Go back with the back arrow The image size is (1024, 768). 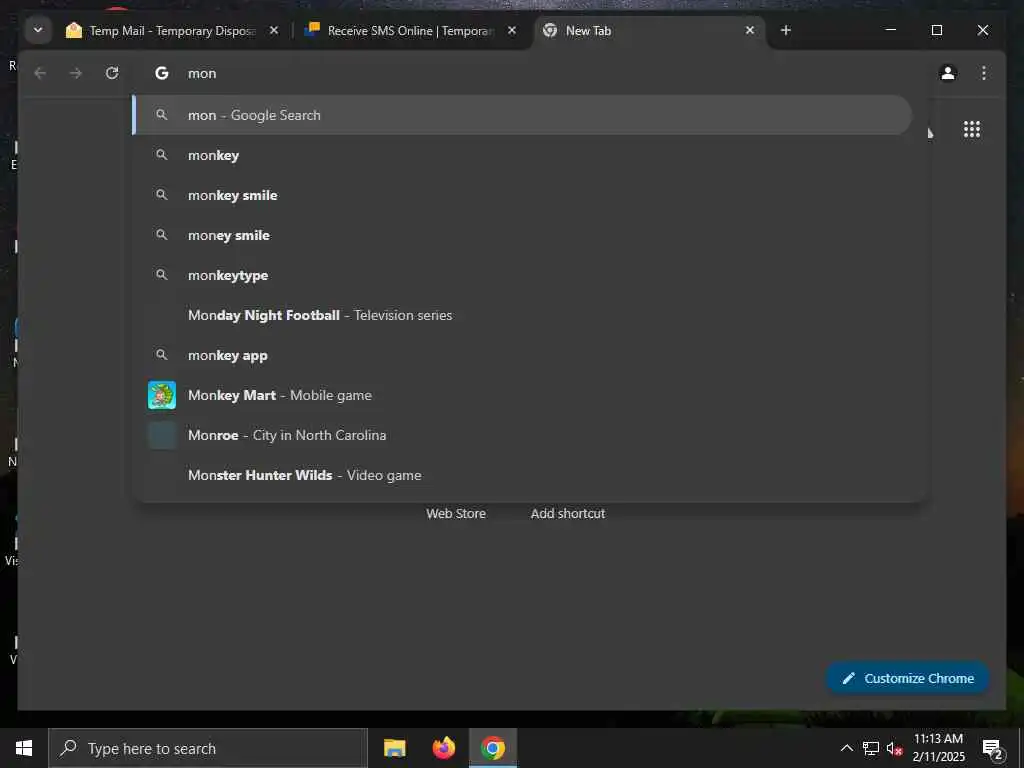coord(40,73)
